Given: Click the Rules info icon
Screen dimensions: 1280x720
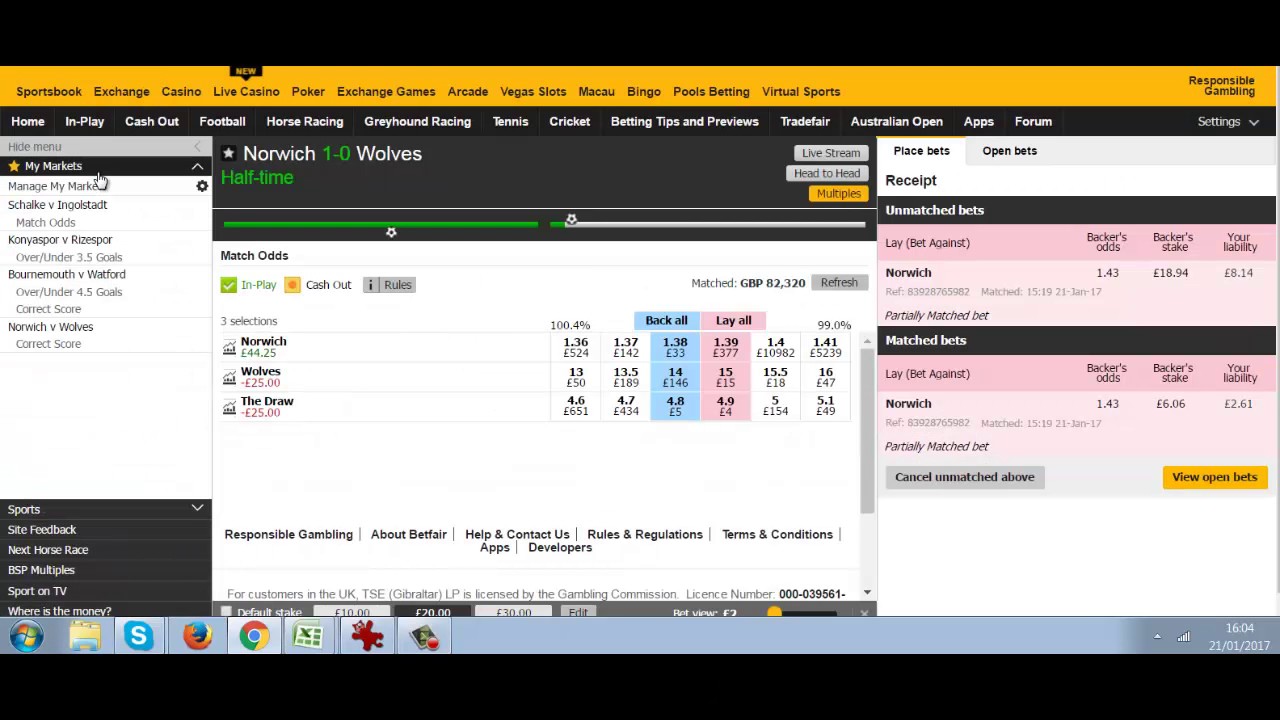Looking at the screenshot, I should pyautogui.click(x=371, y=285).
